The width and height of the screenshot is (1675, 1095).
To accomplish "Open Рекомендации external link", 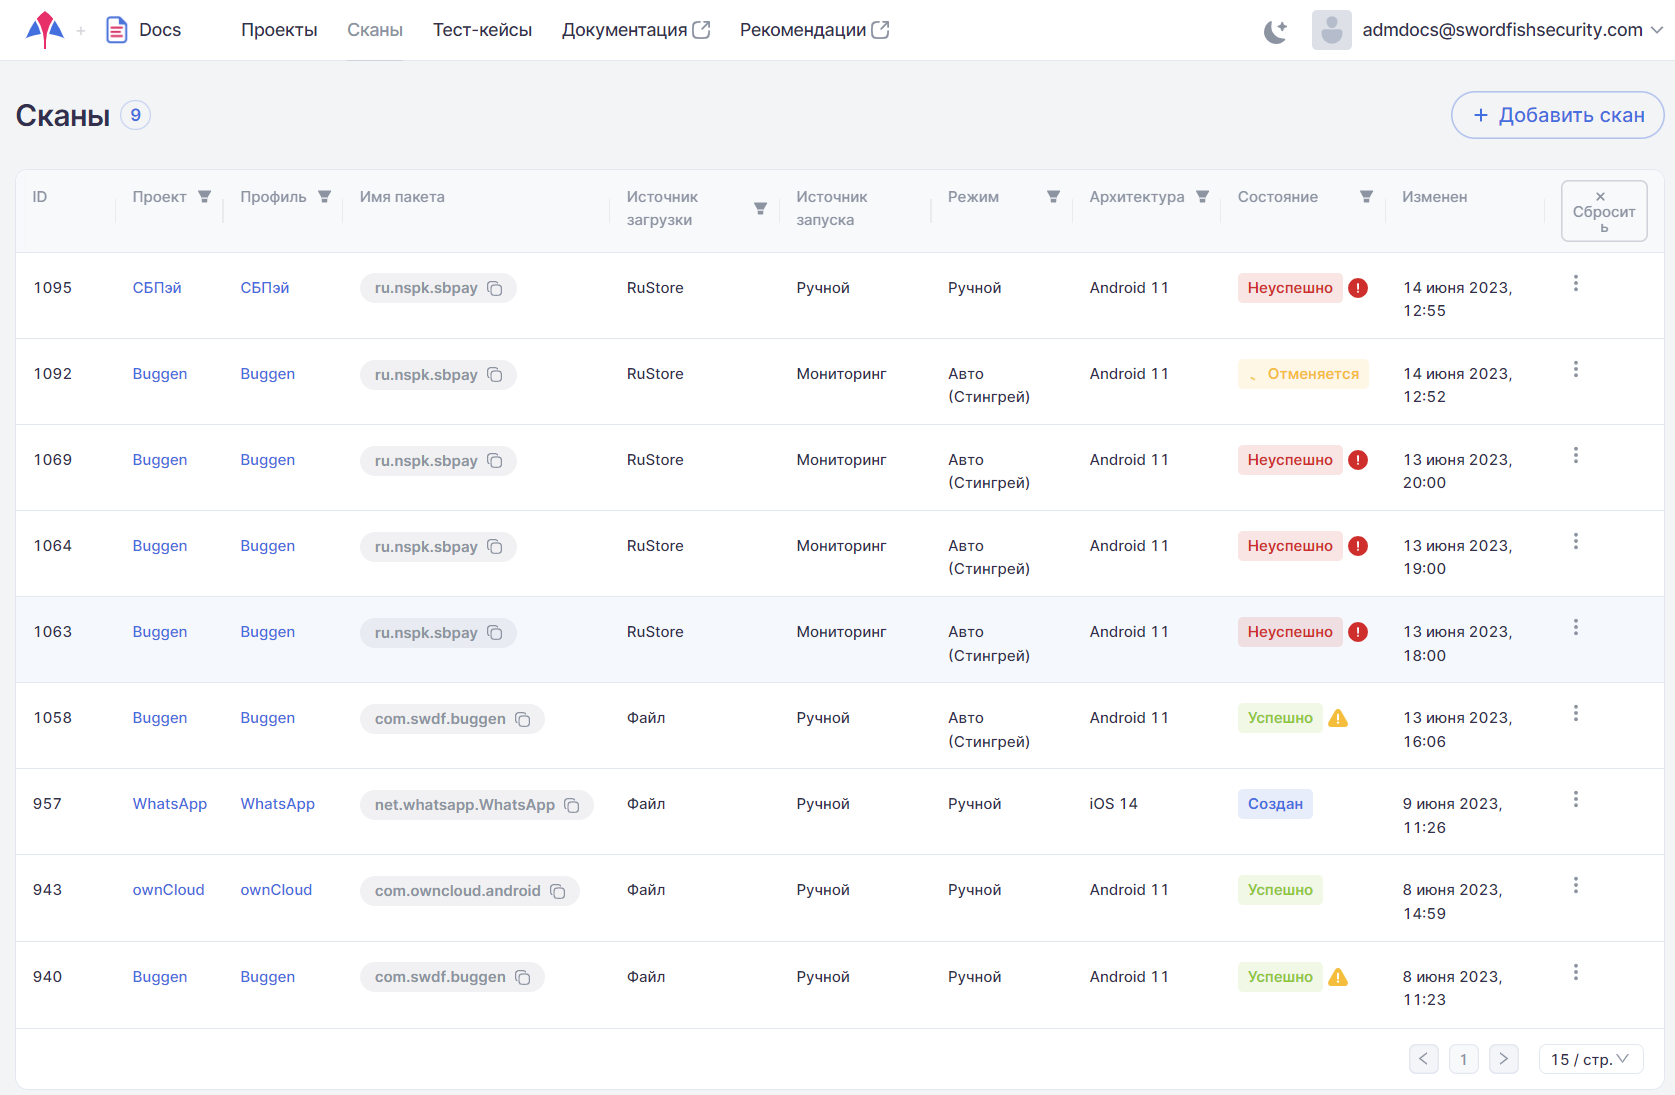I will click(814, 30).
